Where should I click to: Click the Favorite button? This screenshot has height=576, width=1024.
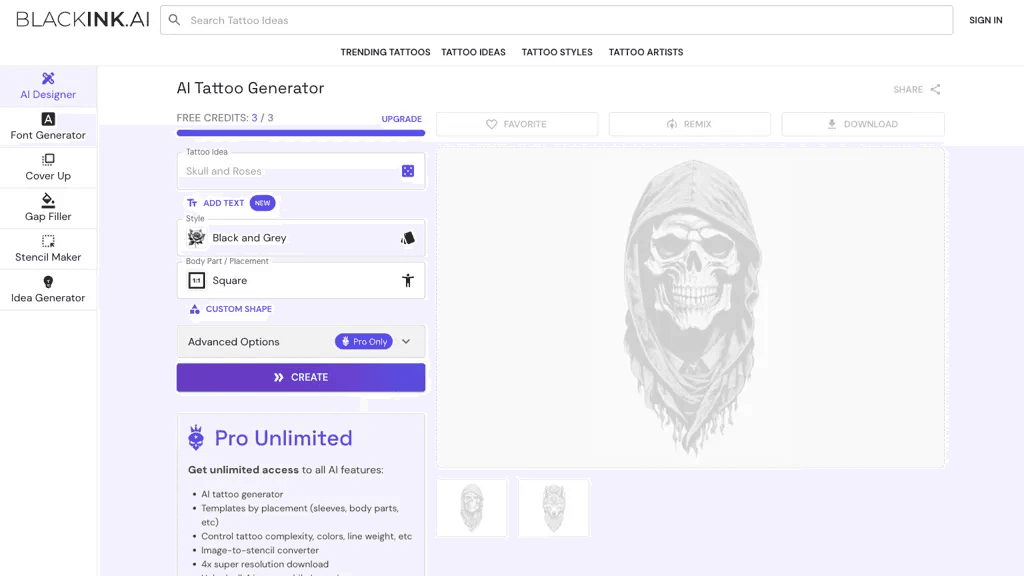tap(517, 124)
